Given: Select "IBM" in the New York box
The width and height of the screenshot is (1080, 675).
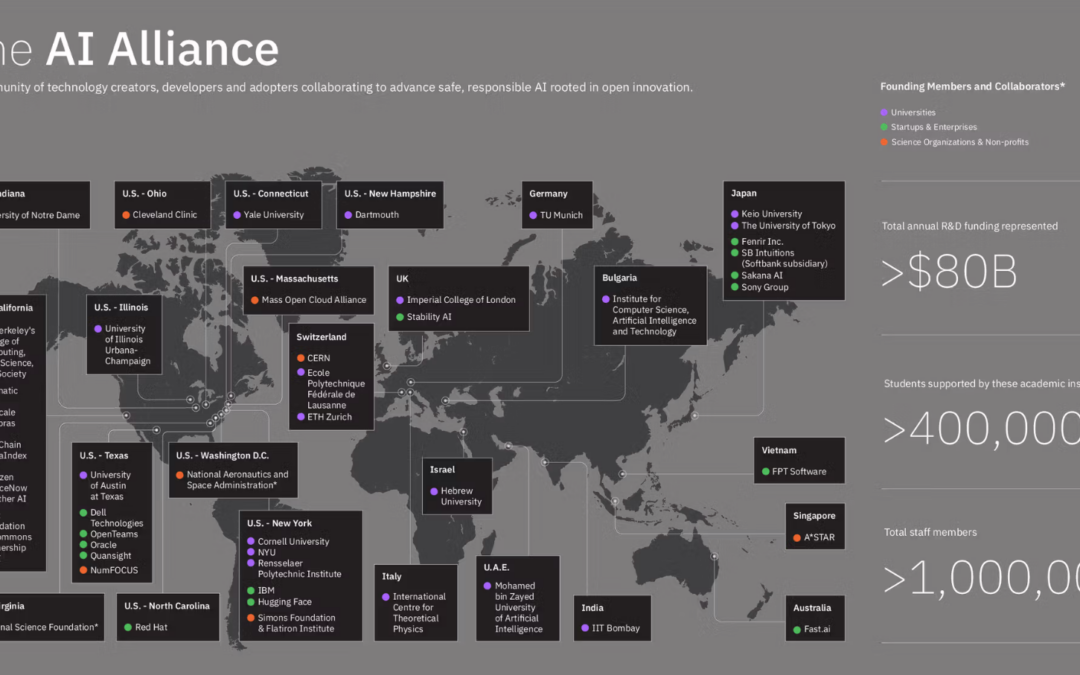Looking at the screenshot, I should [266, 590].
